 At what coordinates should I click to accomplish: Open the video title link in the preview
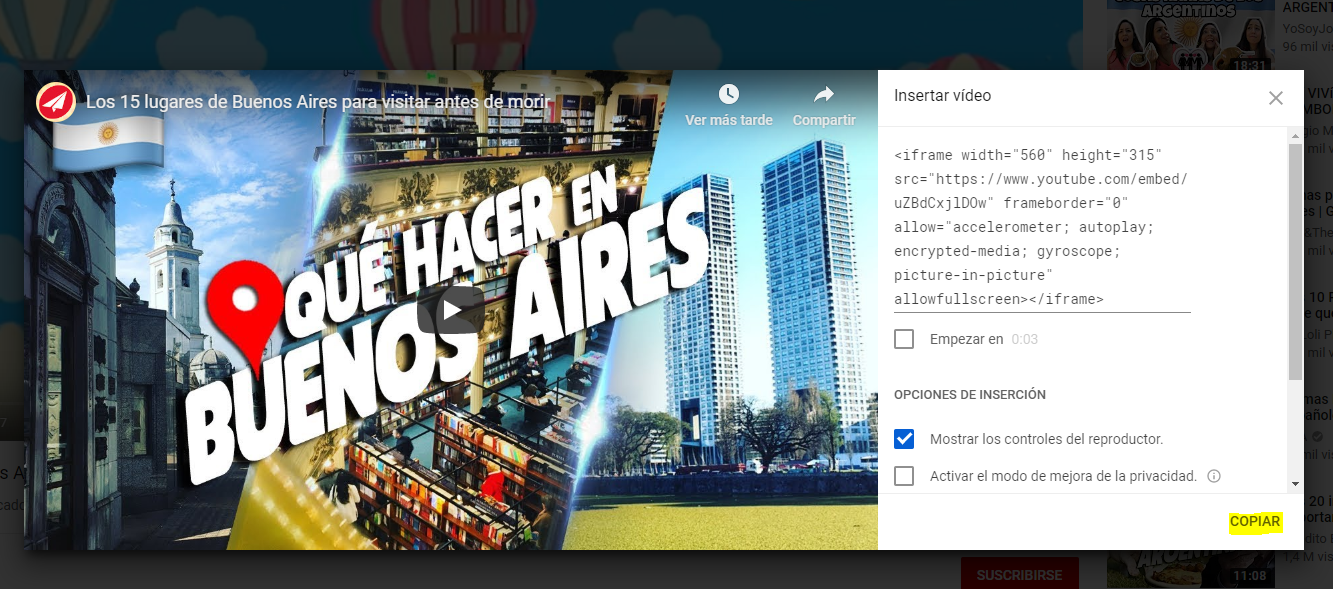(317, 102)
